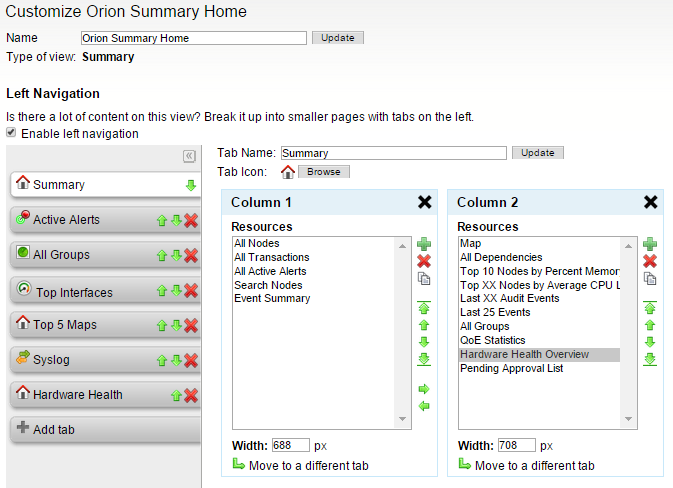Move Column 2 resource up one
Viewport: 673px width, 488px height.
[x=650, y=325]
